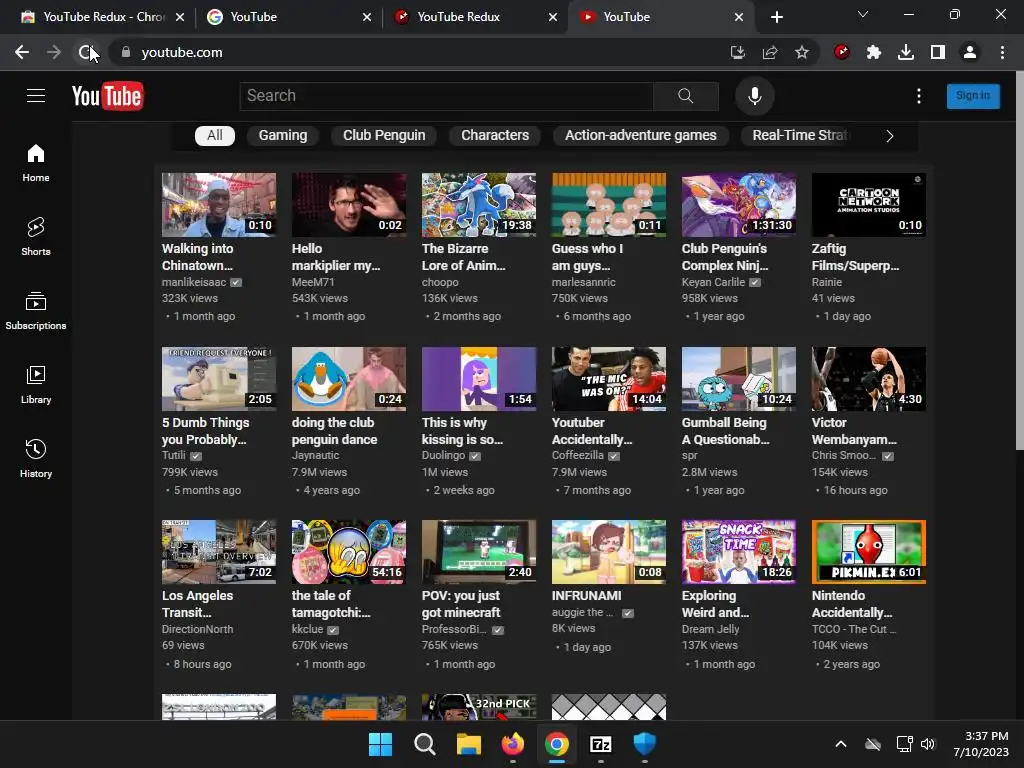The image size is (1024, 768).
Task: Open the YouTube hamburger guide menu
Action: tap(36, 96)
